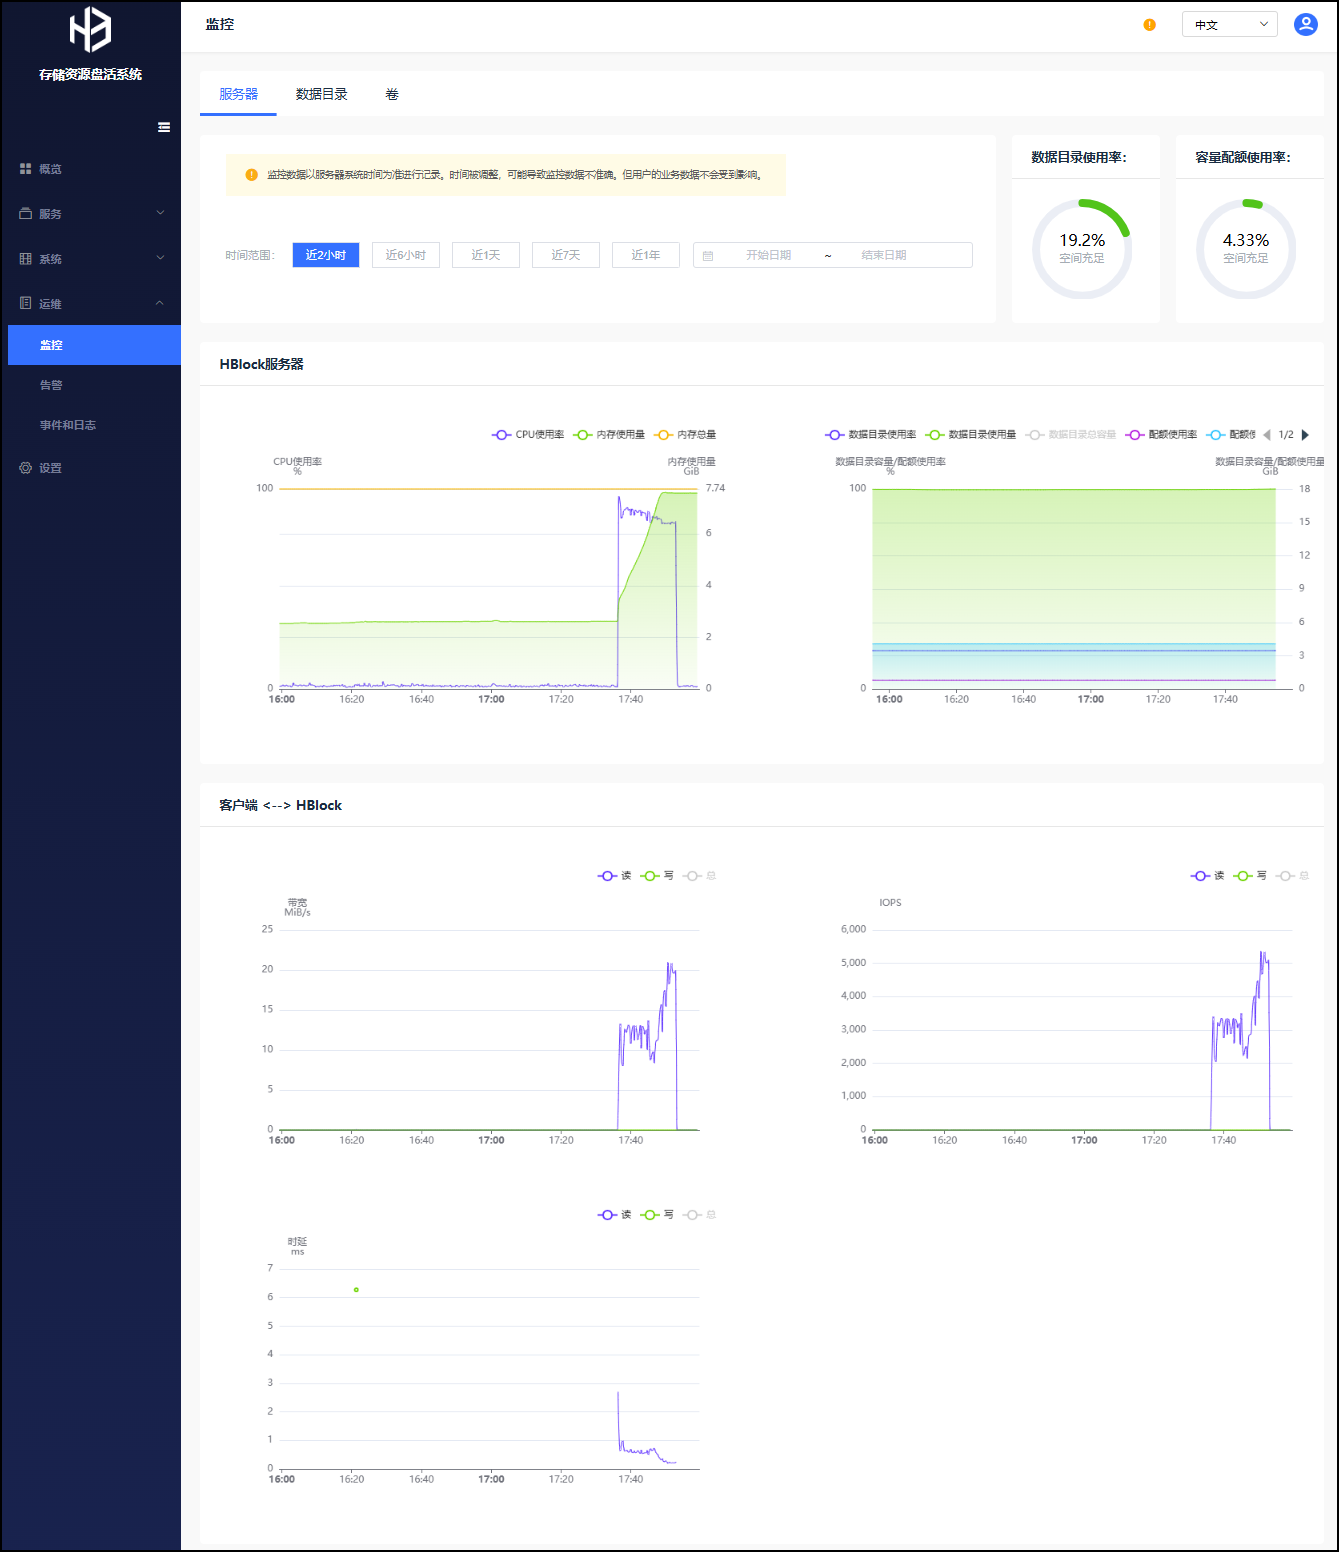Viewport: 1339px width, 1552px height.
Task: Click the 结束日期 end date field
Action: (884, 255)
